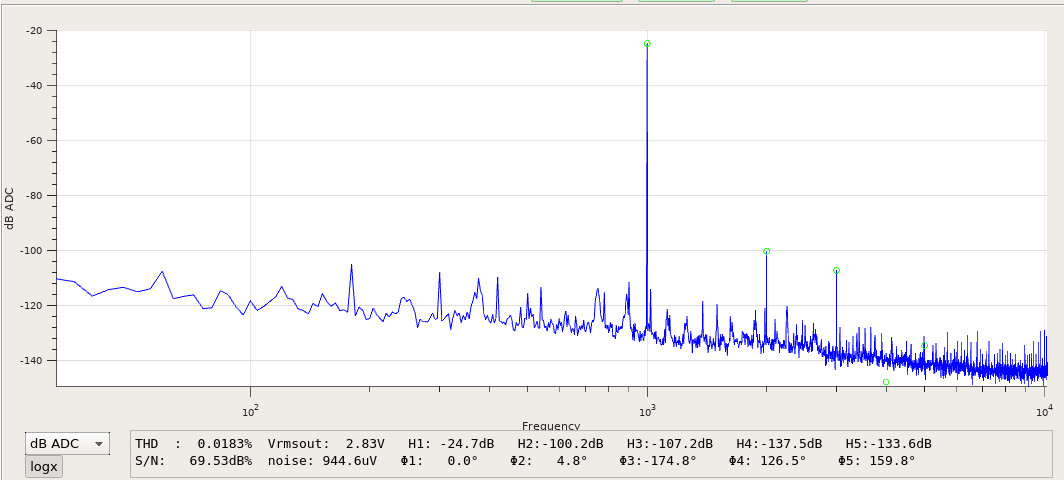Select the Φ5 159.8° phase value
Screen dimensions: 1064x480
pos(877,460)
